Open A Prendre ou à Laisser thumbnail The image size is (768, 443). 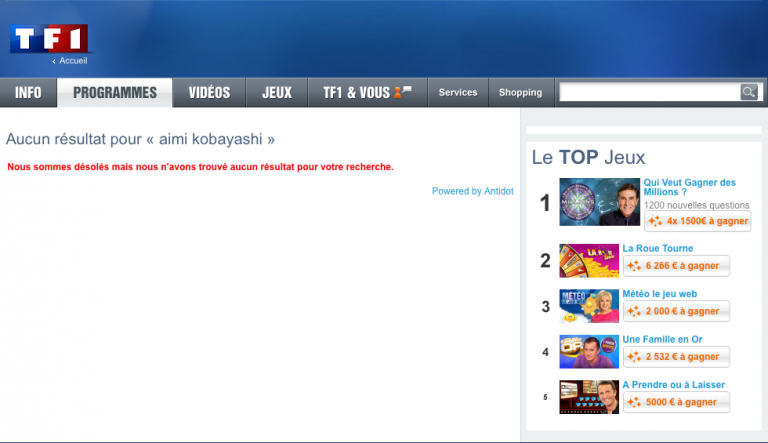(x=589, y=397)
